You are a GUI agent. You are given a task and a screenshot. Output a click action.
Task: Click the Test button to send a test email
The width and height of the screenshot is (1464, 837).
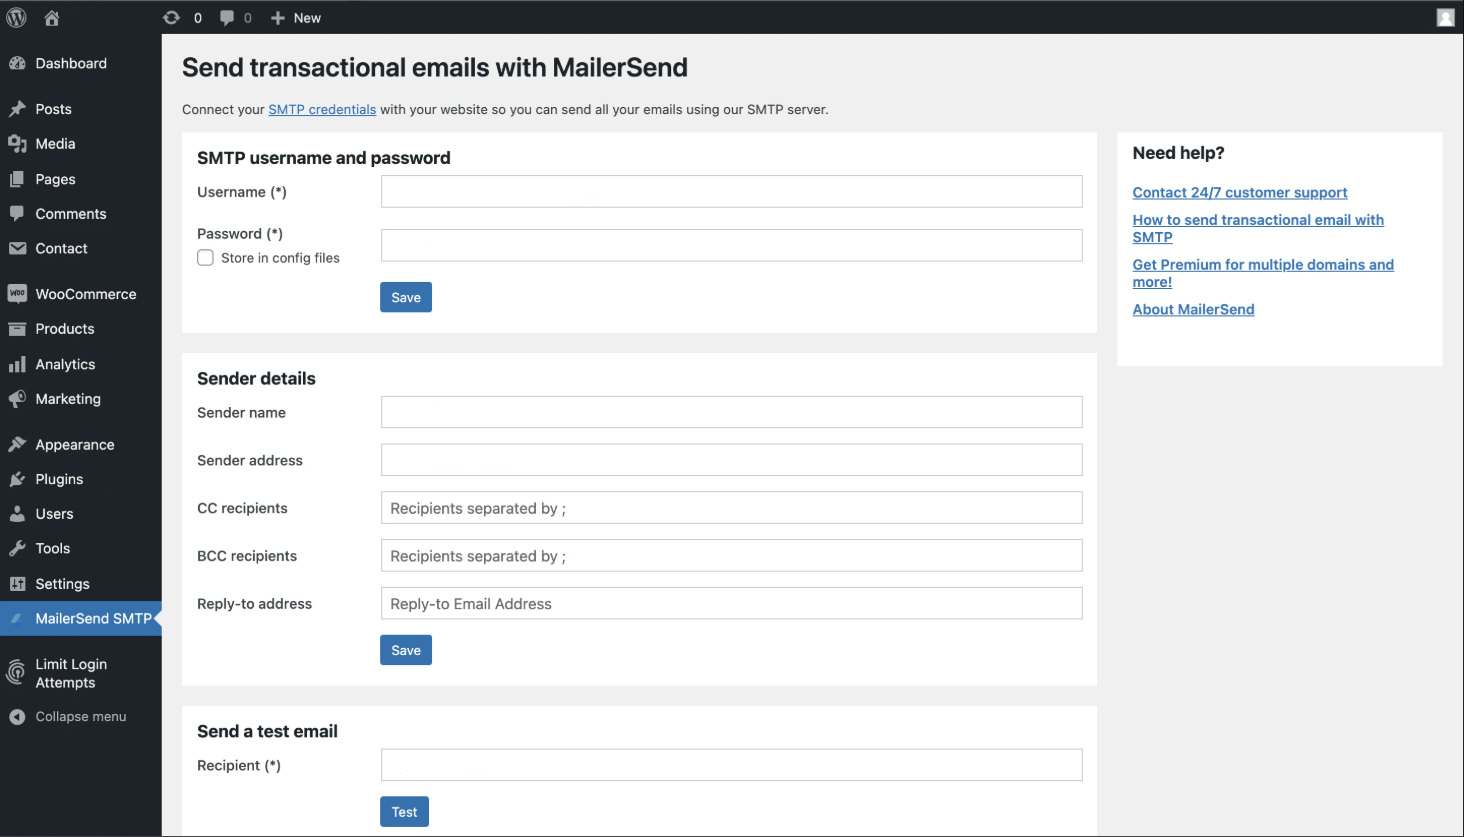click(404, 811)
